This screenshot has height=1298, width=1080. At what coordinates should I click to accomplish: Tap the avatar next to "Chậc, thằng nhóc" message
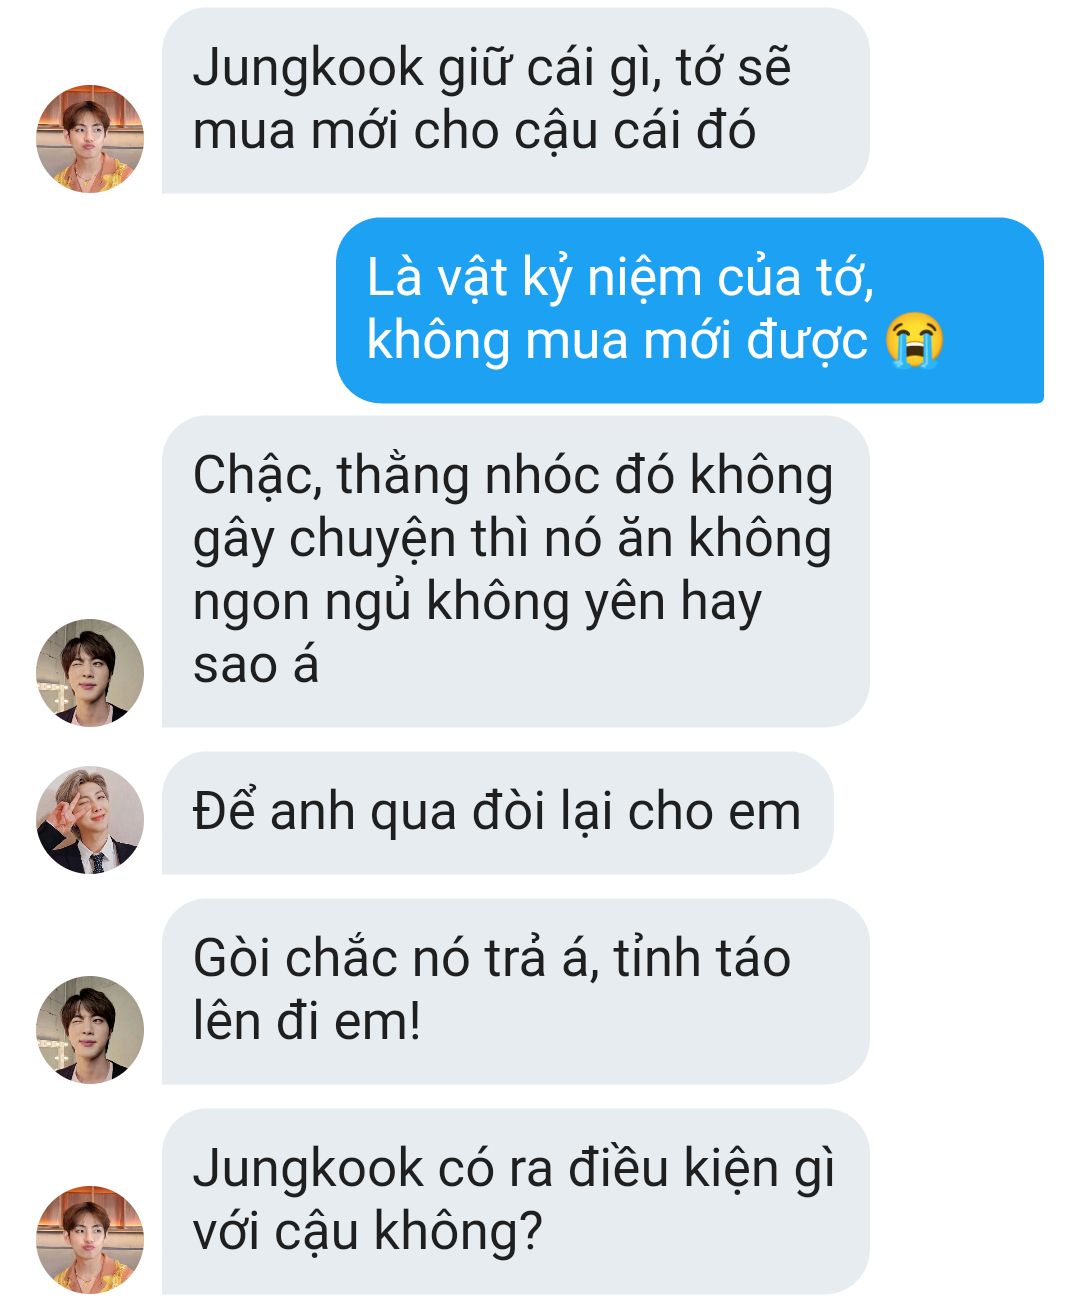tap(90, 673)
